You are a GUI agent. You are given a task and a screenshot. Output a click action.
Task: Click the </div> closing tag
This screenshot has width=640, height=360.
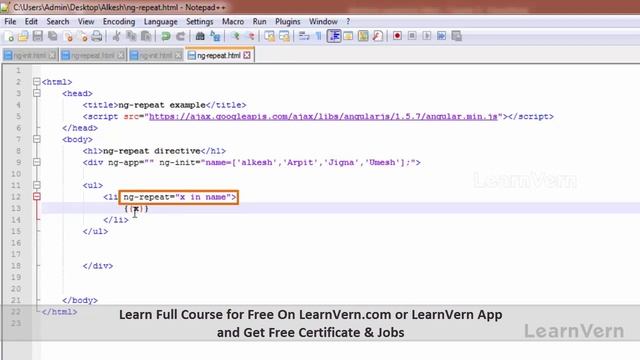click(98, 266)
